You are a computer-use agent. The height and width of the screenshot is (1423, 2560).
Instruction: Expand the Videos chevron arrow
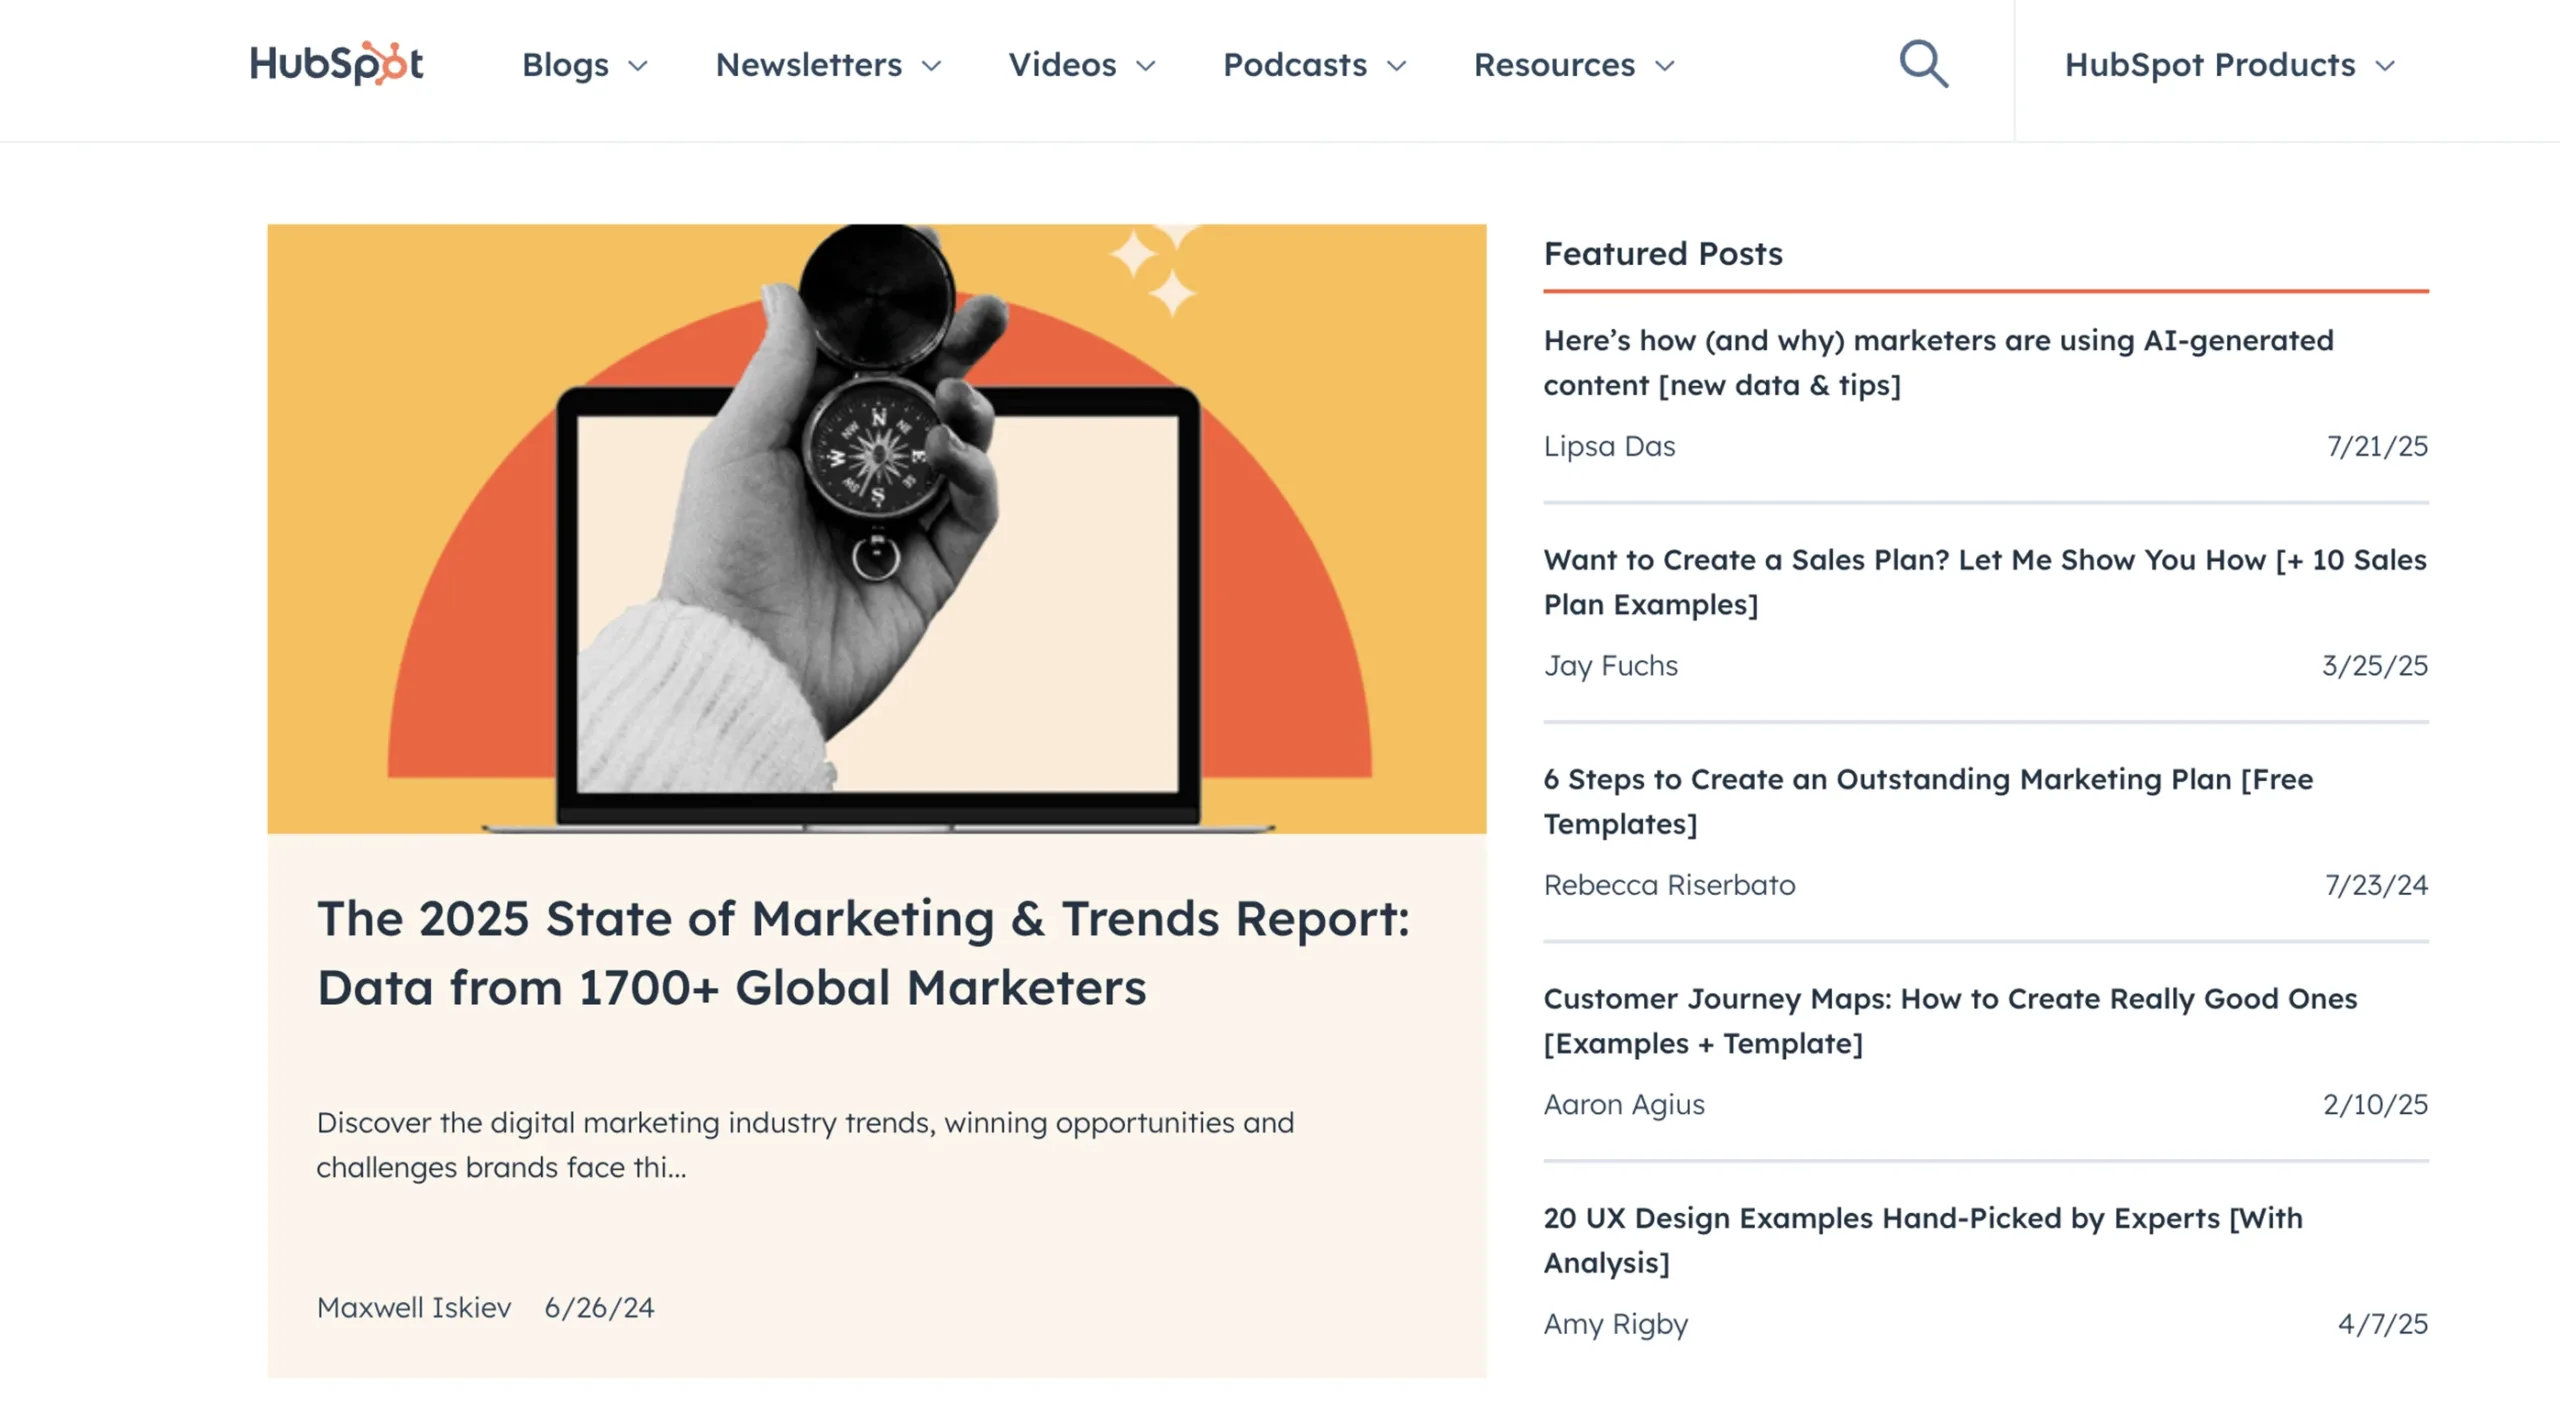click(1146, 66)
